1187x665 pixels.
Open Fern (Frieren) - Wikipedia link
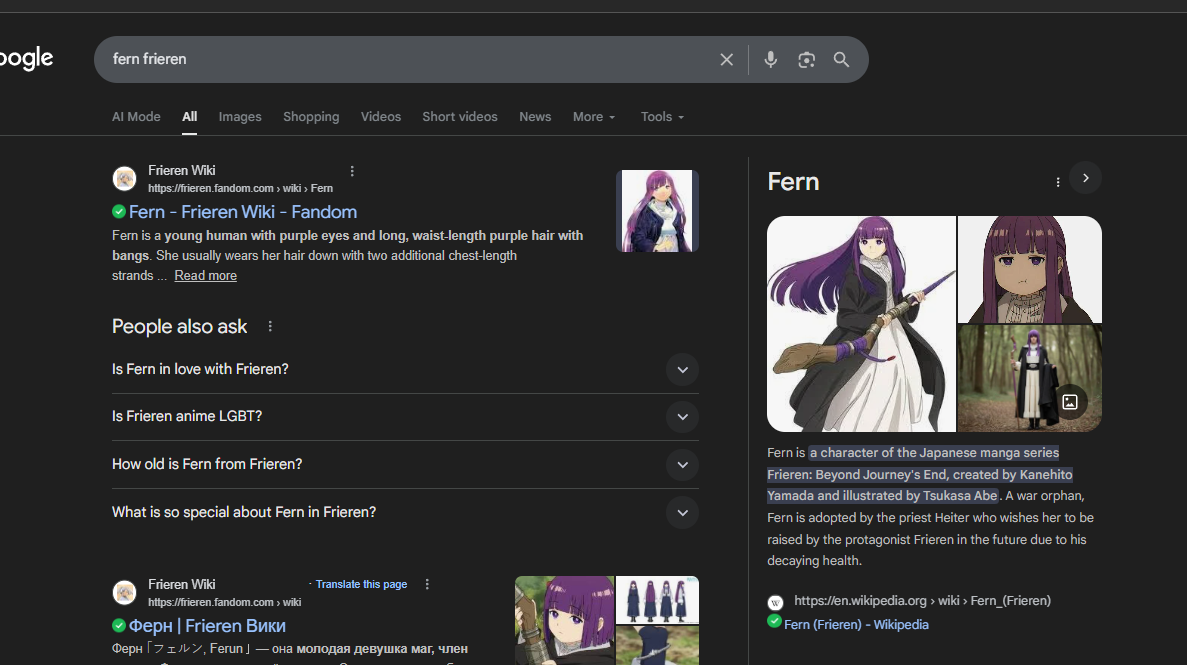point(856,625)
